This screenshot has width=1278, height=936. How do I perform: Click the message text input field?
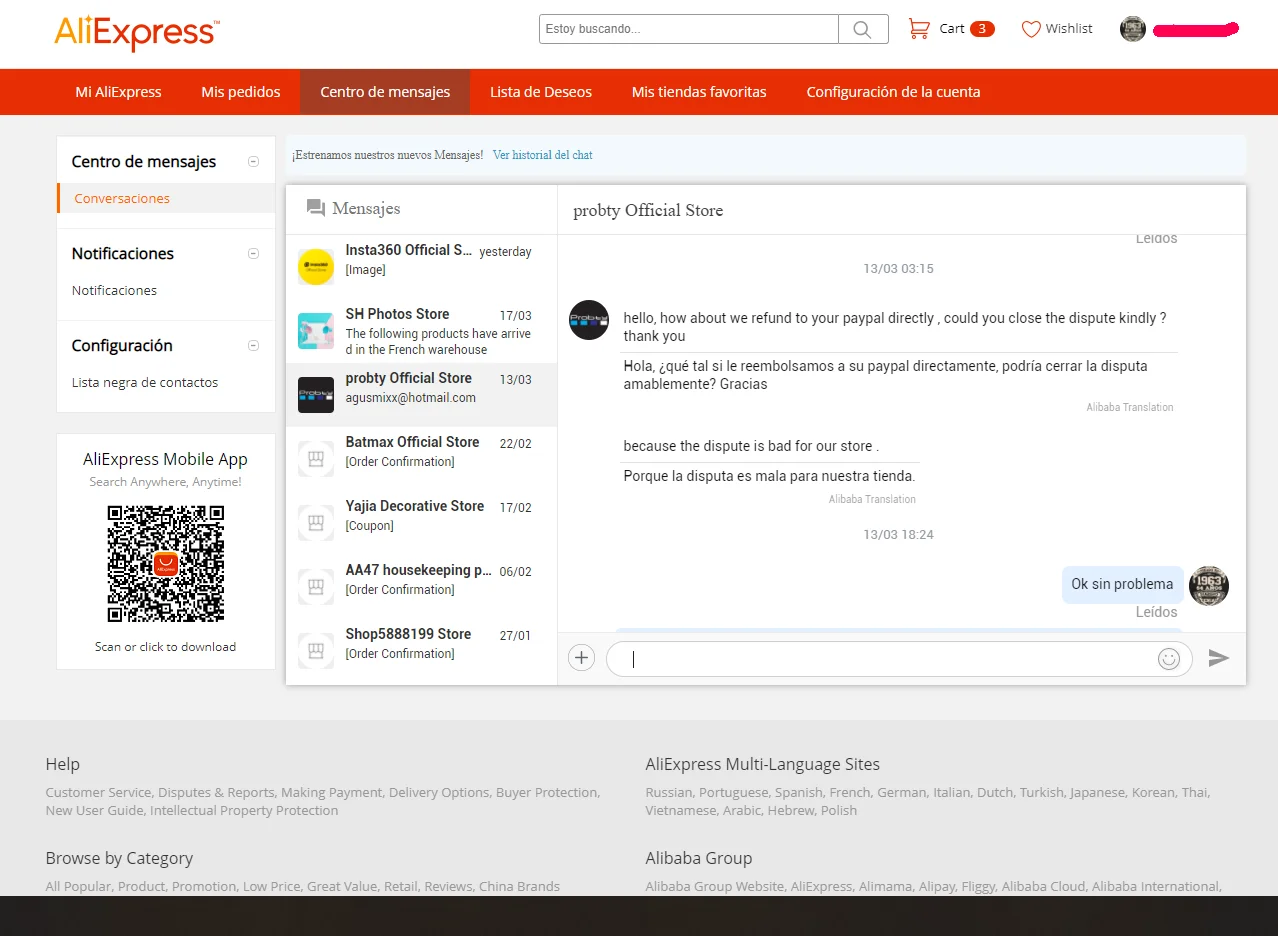pos(899,659)
